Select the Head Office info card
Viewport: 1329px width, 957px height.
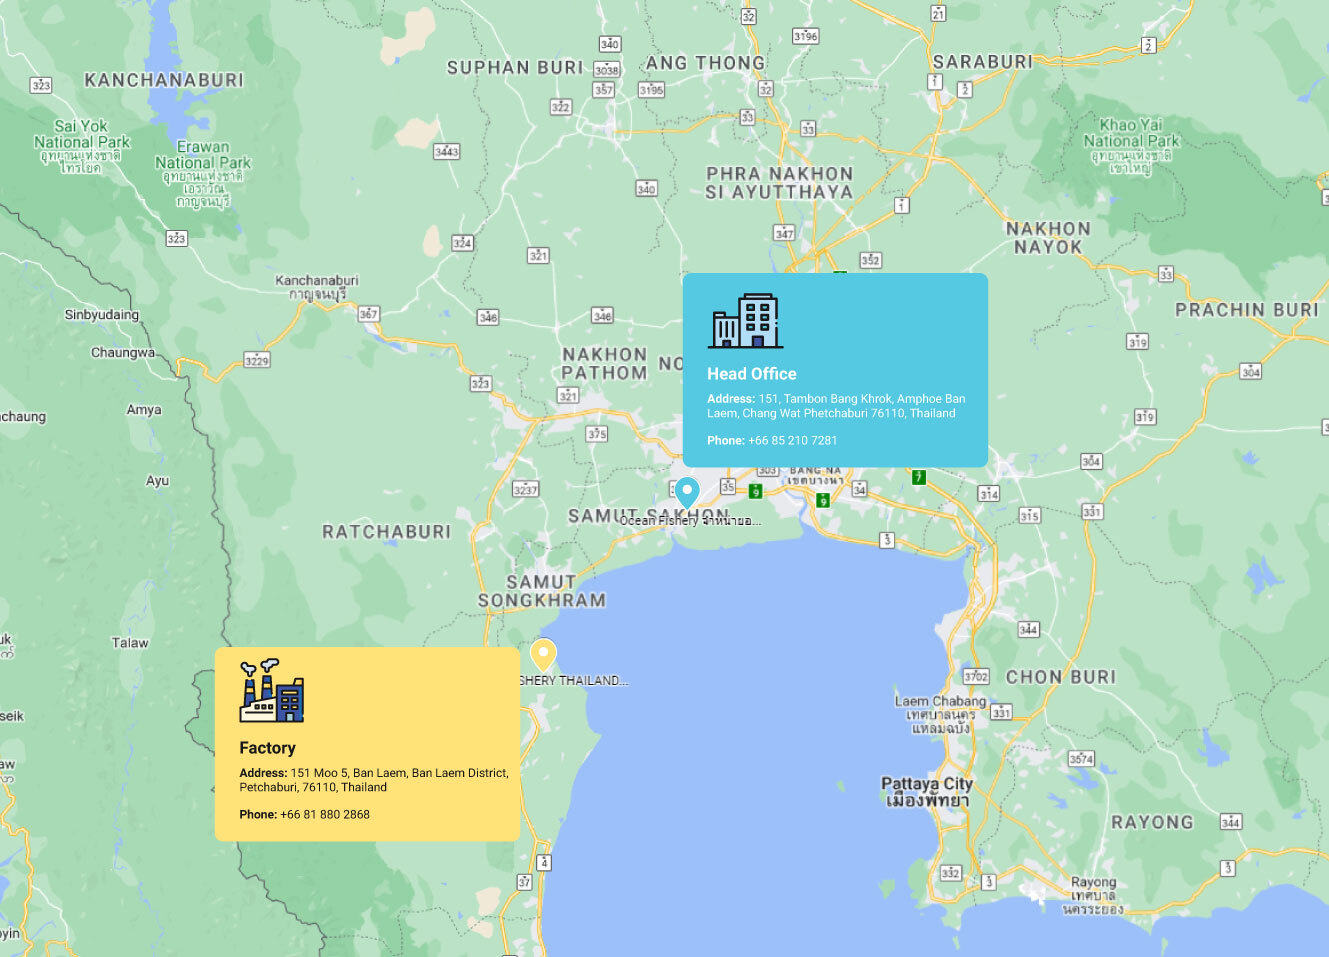point(836,369)
